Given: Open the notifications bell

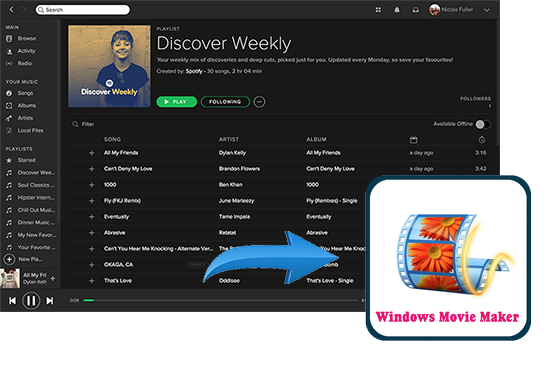Looking at the screenshot, I should coord(396,10).
